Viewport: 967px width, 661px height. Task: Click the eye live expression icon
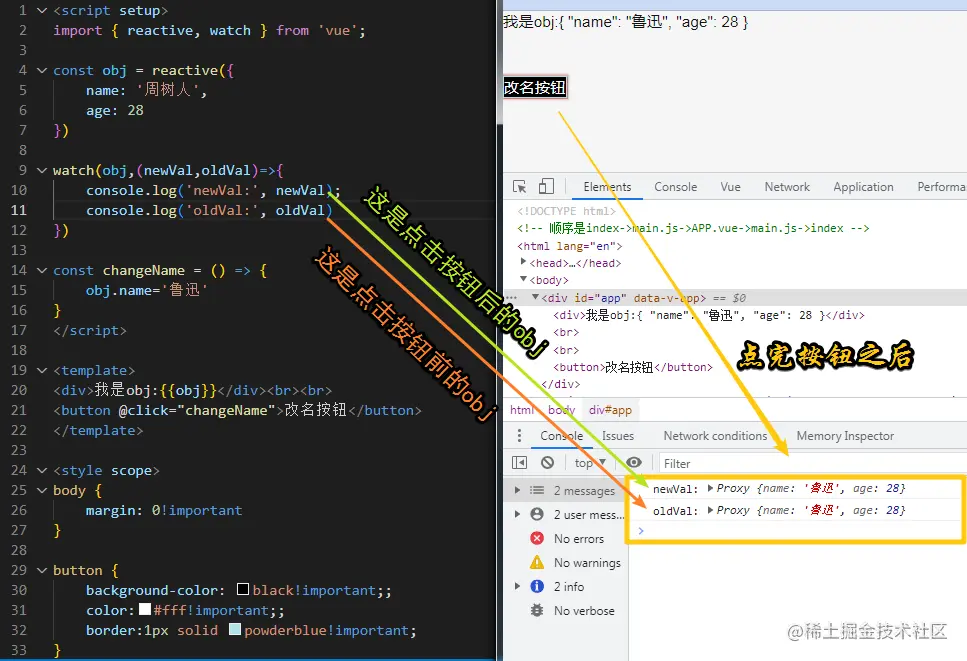pos(634,462)
